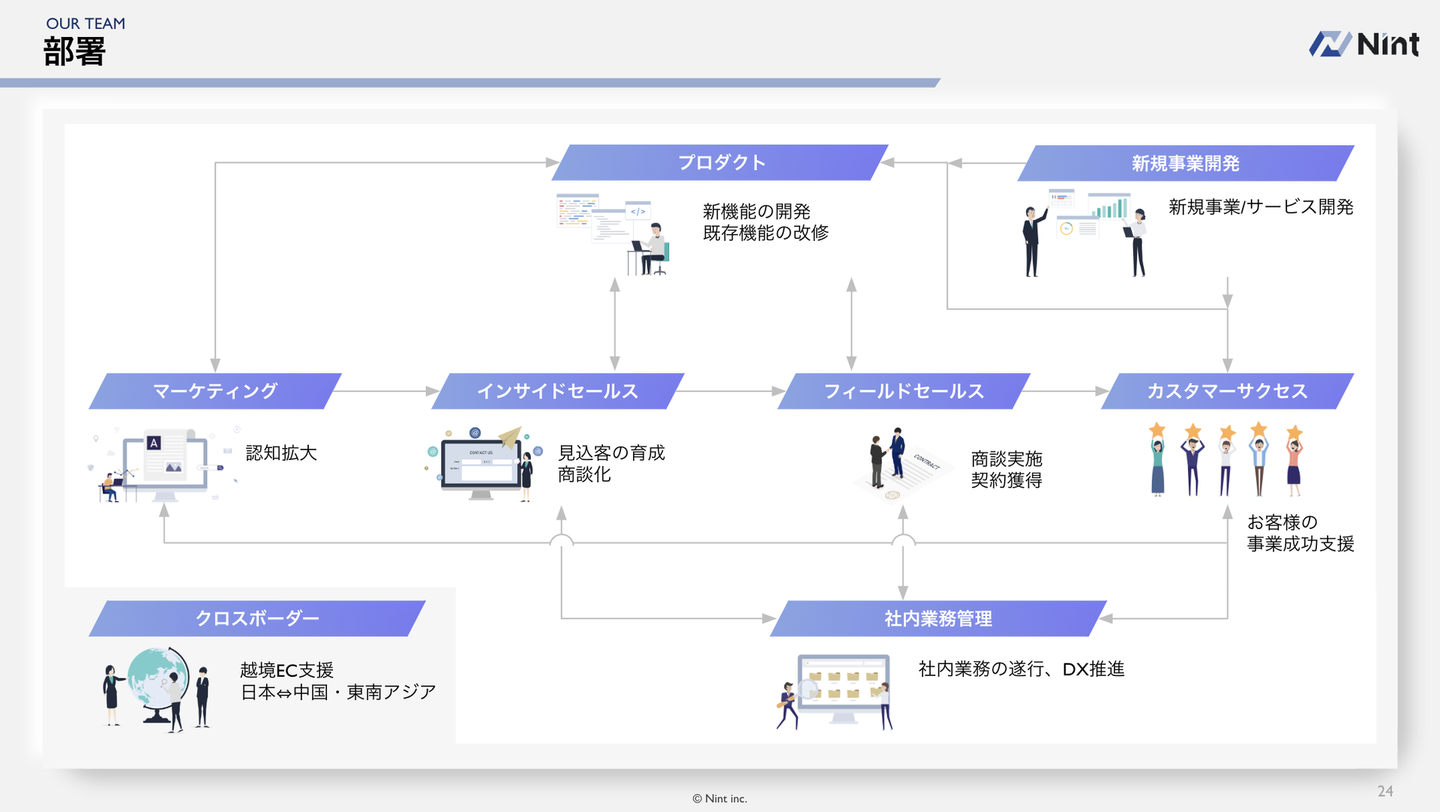Click the handshake contract illustration under フィールドセールス
The height and width of the screenshot is (812, 1440).
pos(904,466)
